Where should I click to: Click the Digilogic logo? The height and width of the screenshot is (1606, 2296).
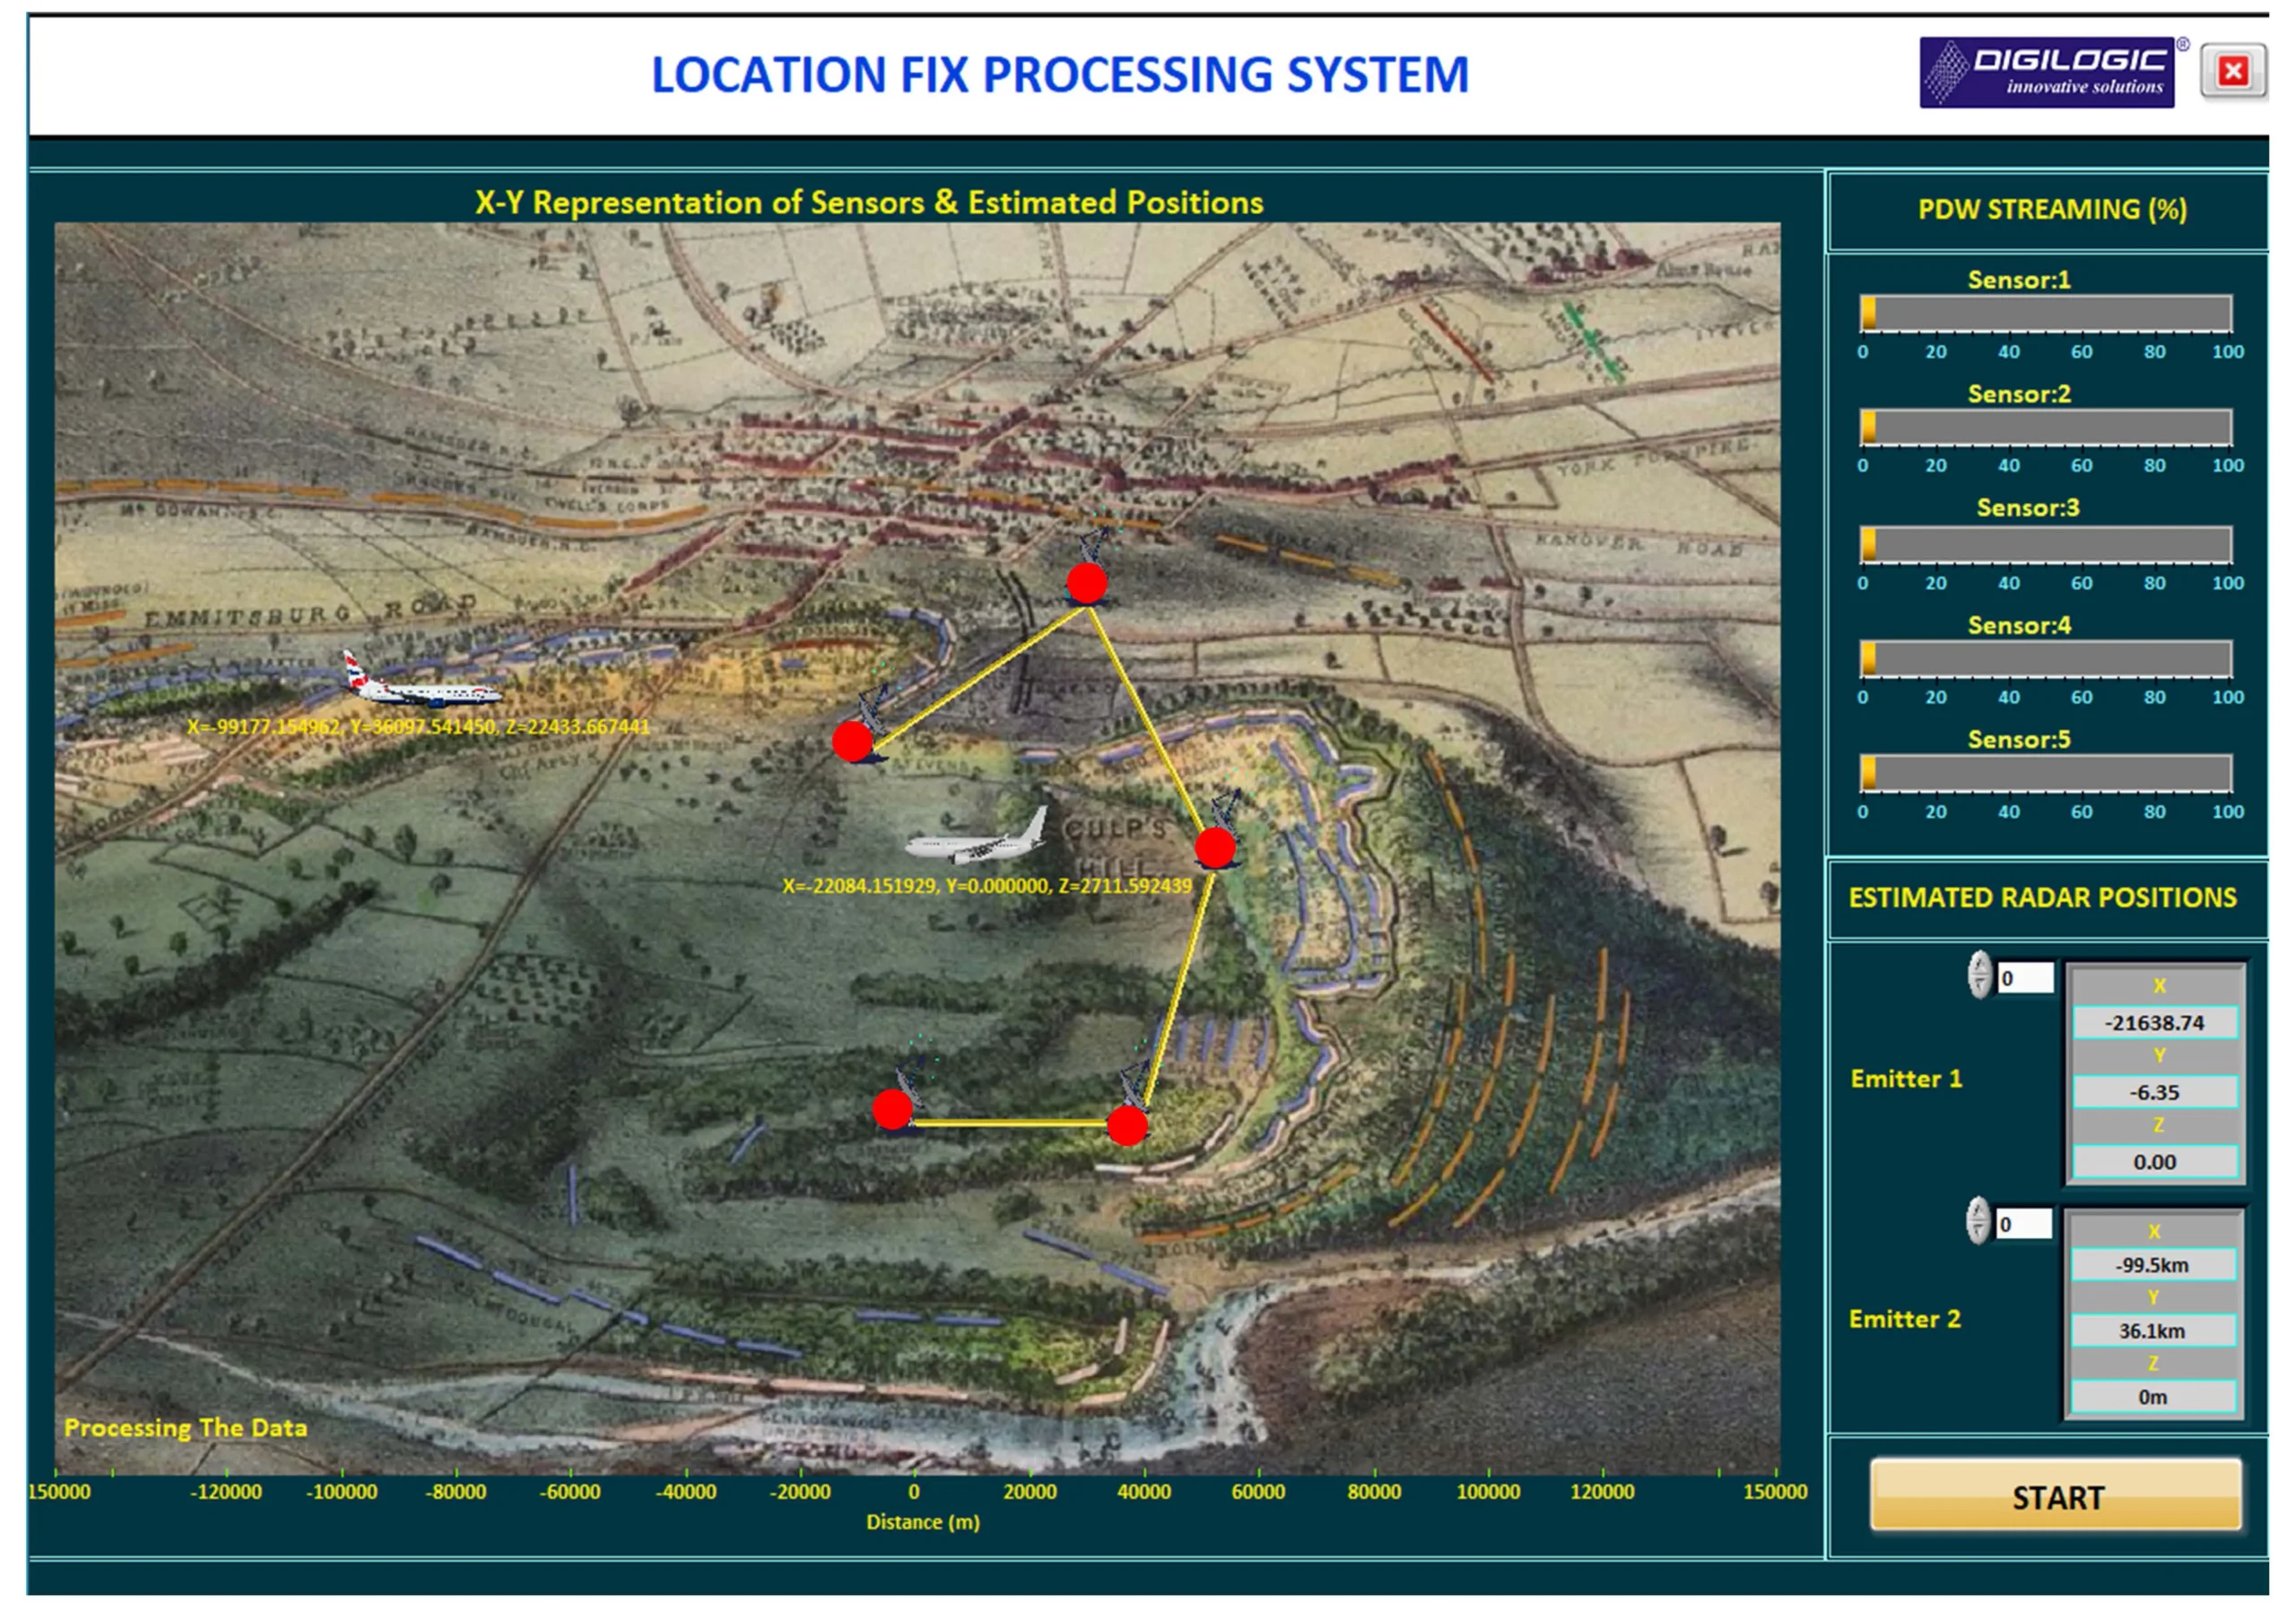pyautogui.click(x=2046, y=73)
